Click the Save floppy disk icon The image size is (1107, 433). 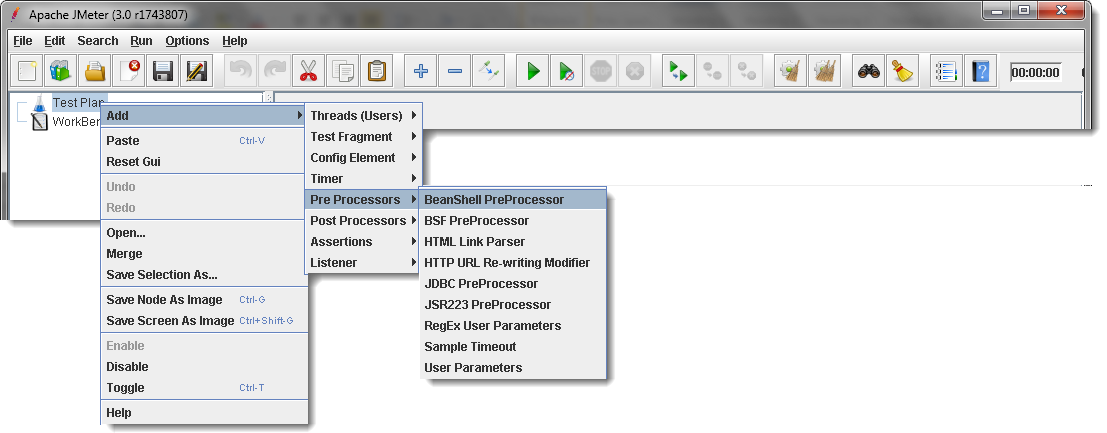pos(163,72)
